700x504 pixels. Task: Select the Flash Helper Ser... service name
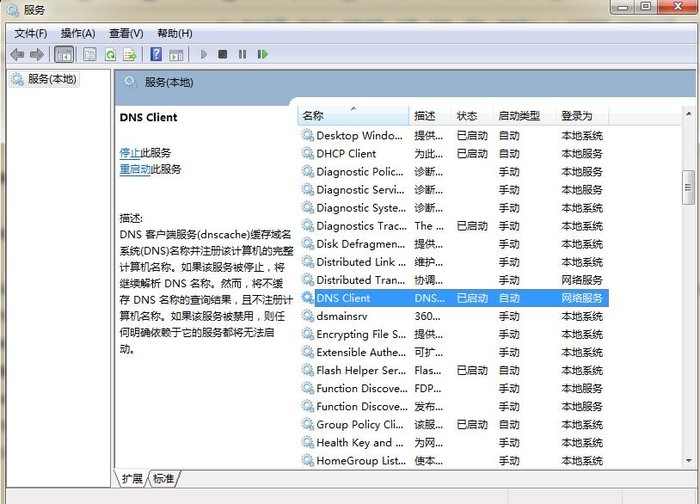pyautogui.click(x=361, y=371)
